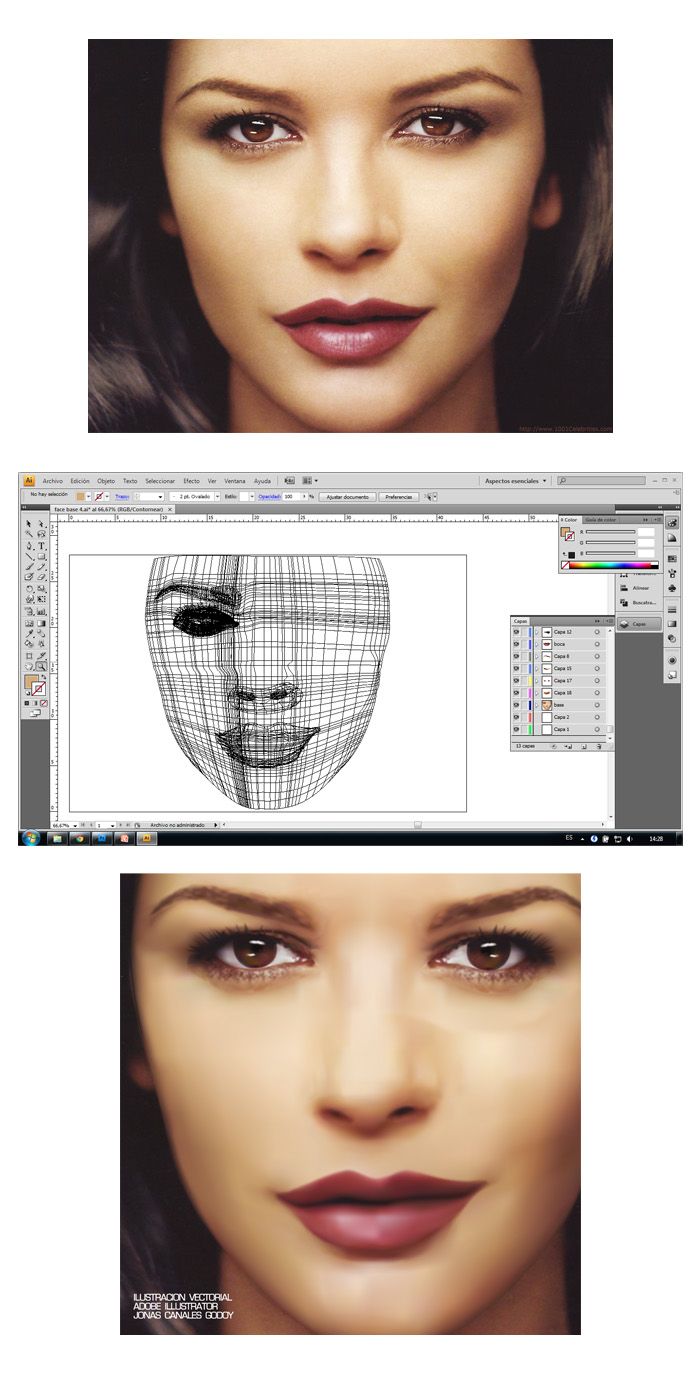Select the Eraser tool

pyautogui.click(x=41, y=576)
